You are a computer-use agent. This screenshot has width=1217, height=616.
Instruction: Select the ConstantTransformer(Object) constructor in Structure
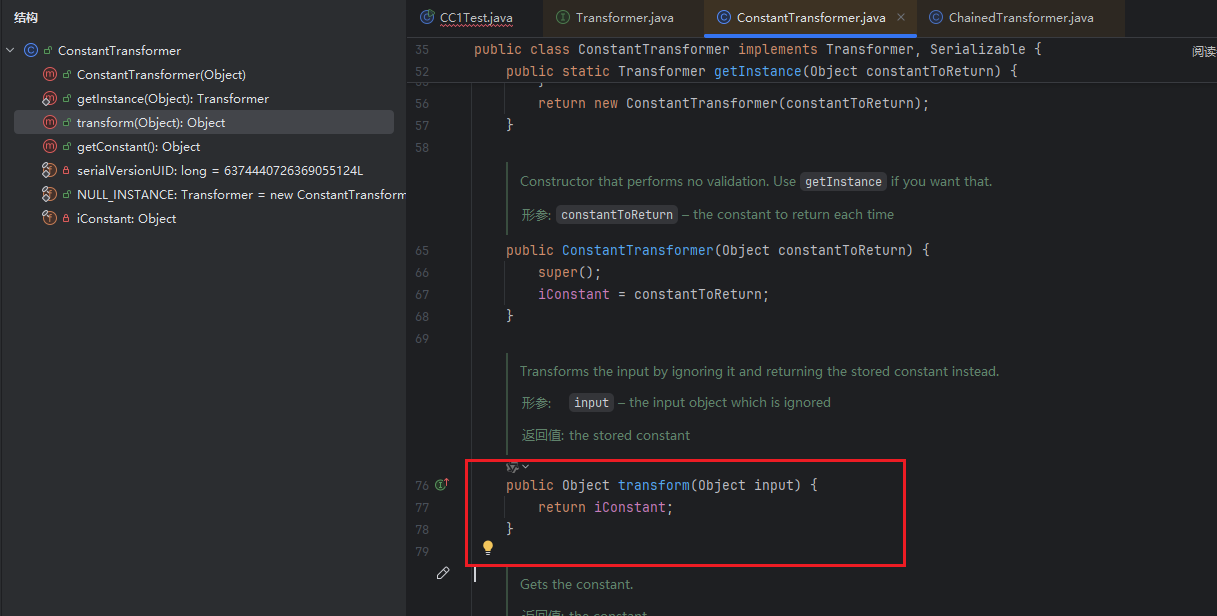pyautogui.click(x=161, y=74)
